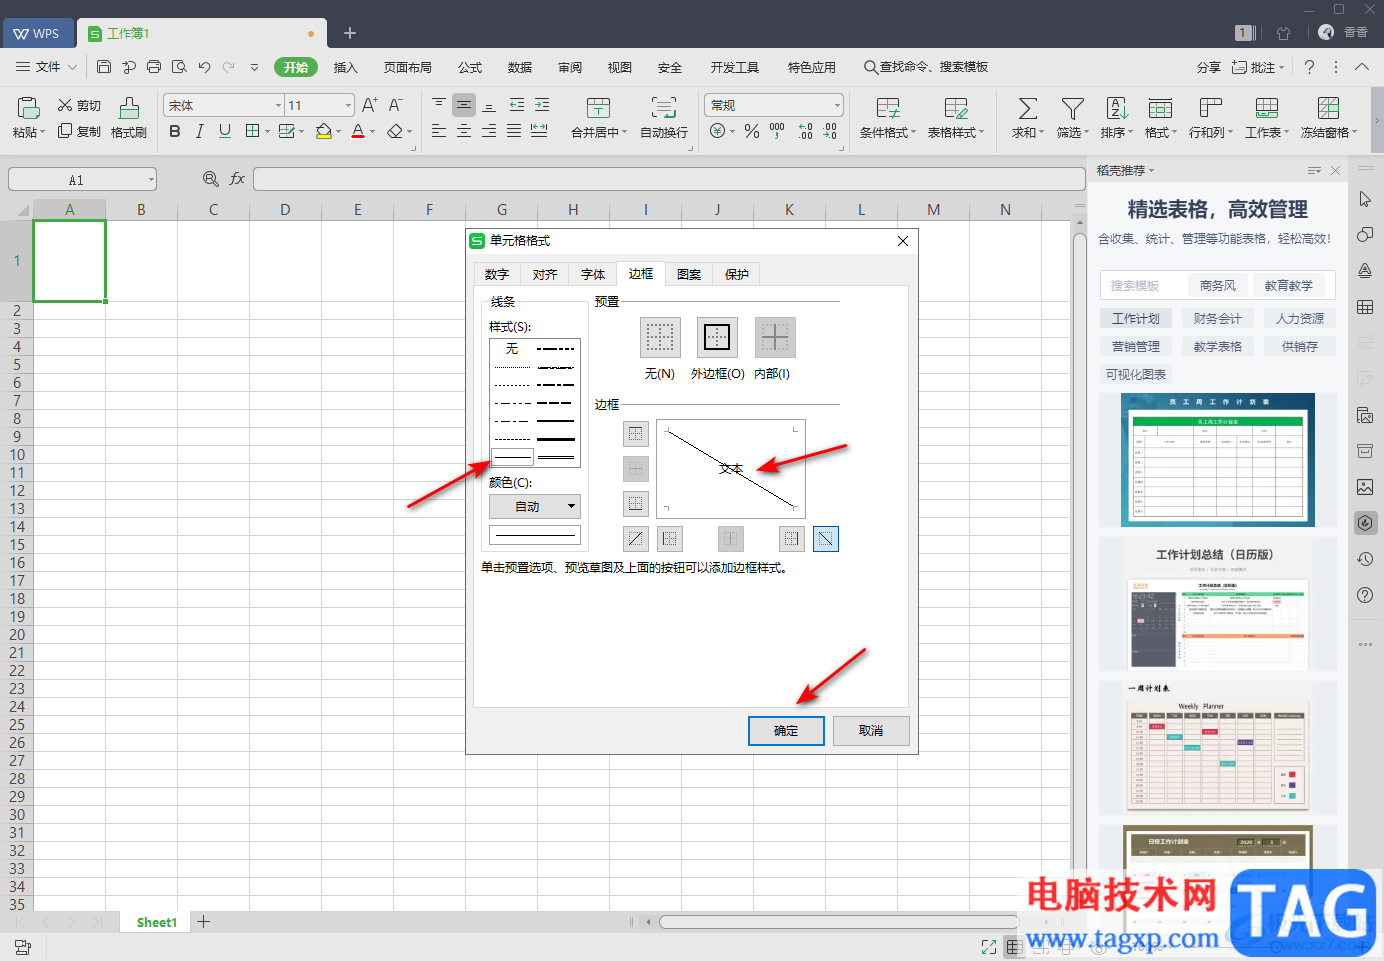Switch to the 图案 tab in dialog

[x=689, y=274]
